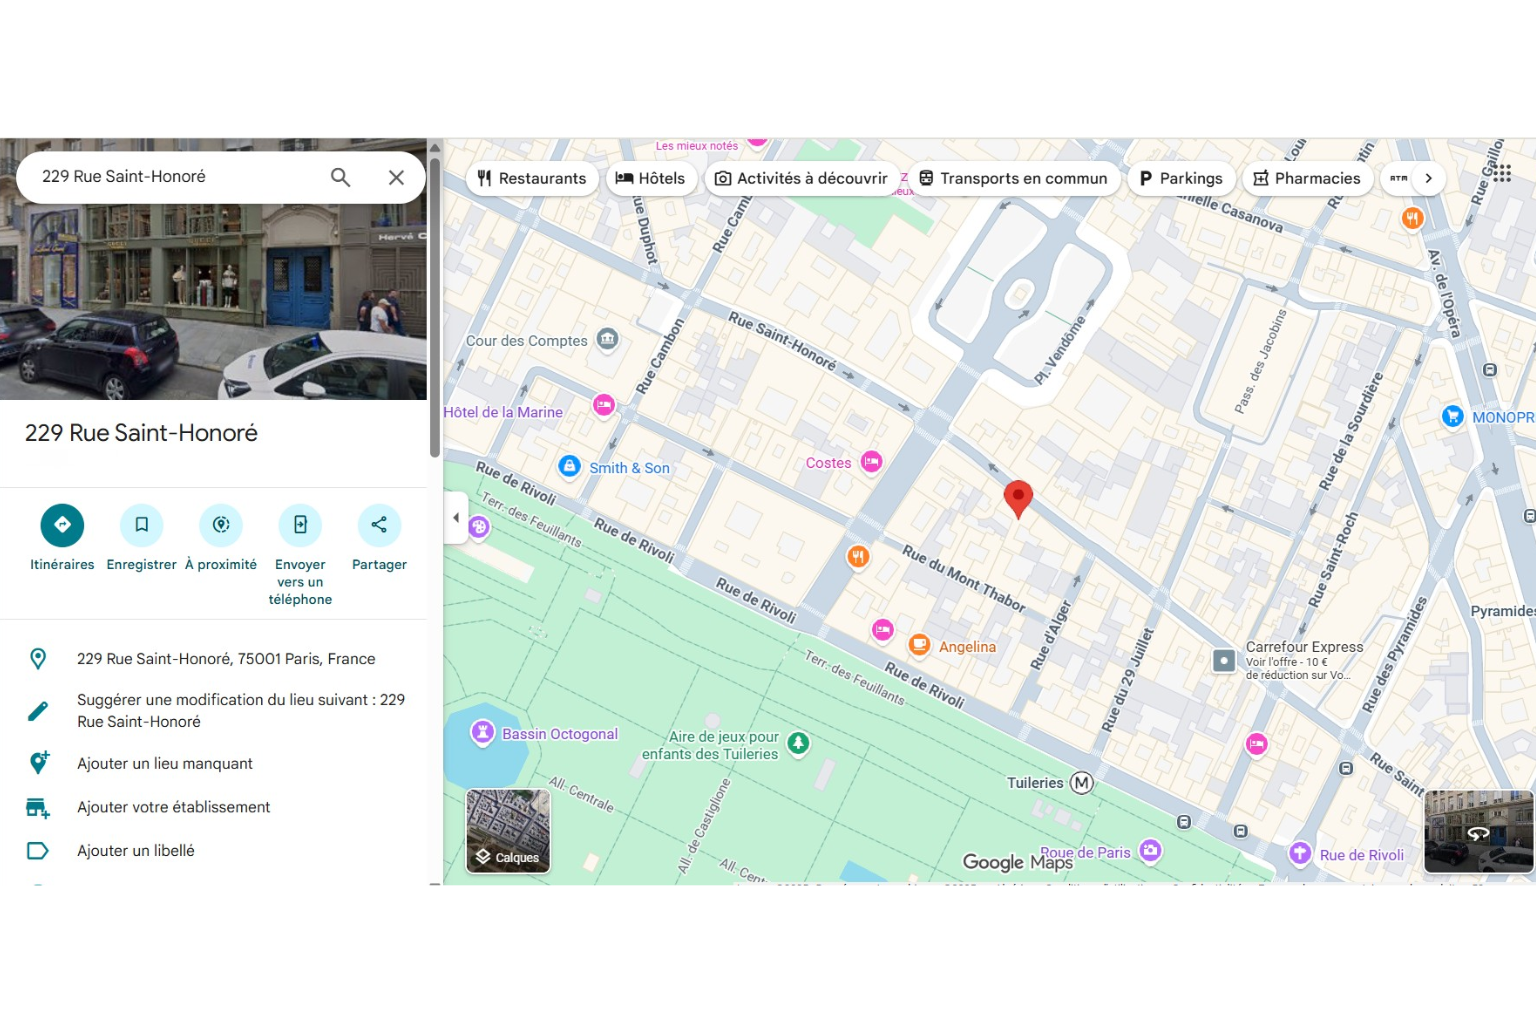Select the Hôtels filter chip
Screen dimensions: 1536x1024
pyautogui.click(x=651, y=179)
